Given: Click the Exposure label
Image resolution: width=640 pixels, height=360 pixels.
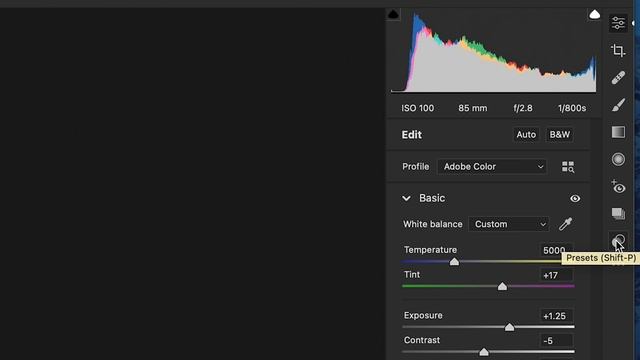Looking at the screenshot, I should click(423, 316).
